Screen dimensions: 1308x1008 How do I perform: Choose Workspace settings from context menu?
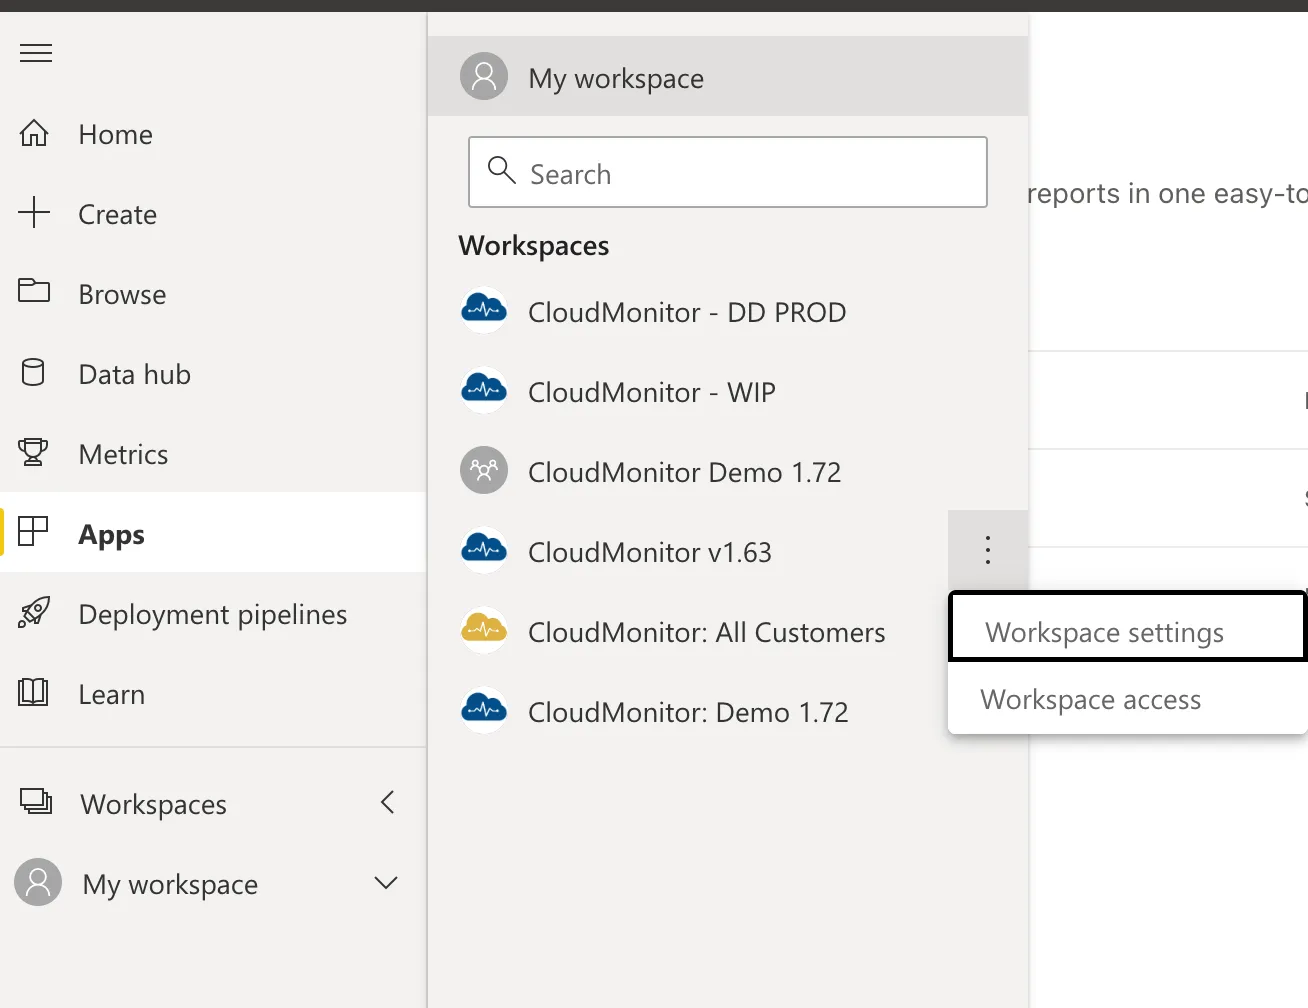(x=1128, y=627)
